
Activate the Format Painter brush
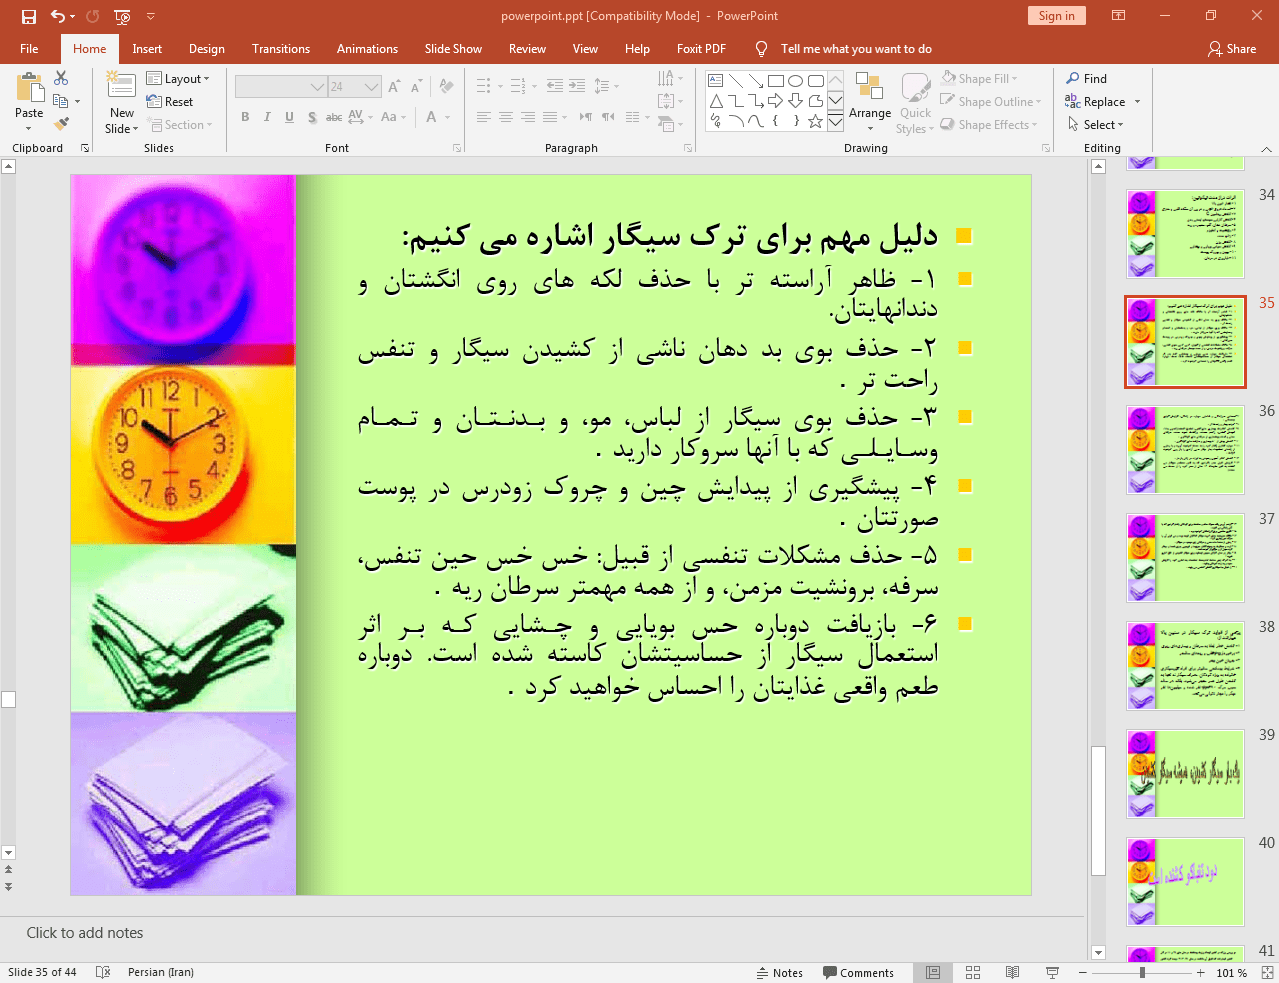point(61,124)
